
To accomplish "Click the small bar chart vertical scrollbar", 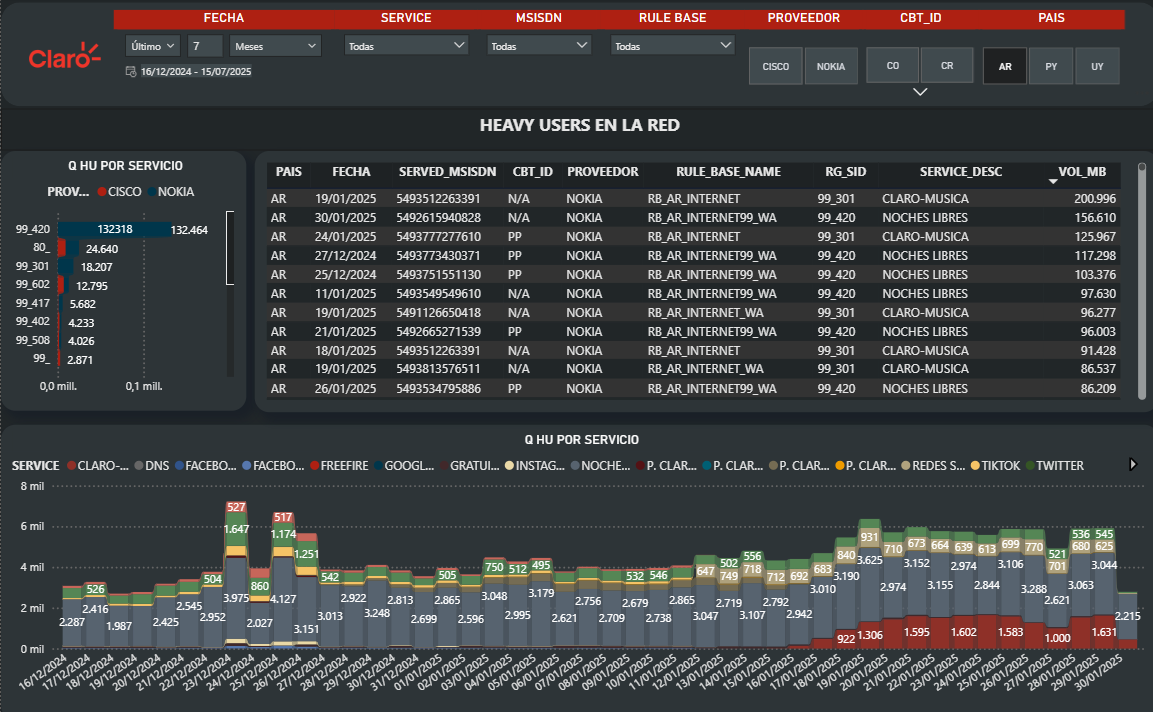I will click(230, 248).
